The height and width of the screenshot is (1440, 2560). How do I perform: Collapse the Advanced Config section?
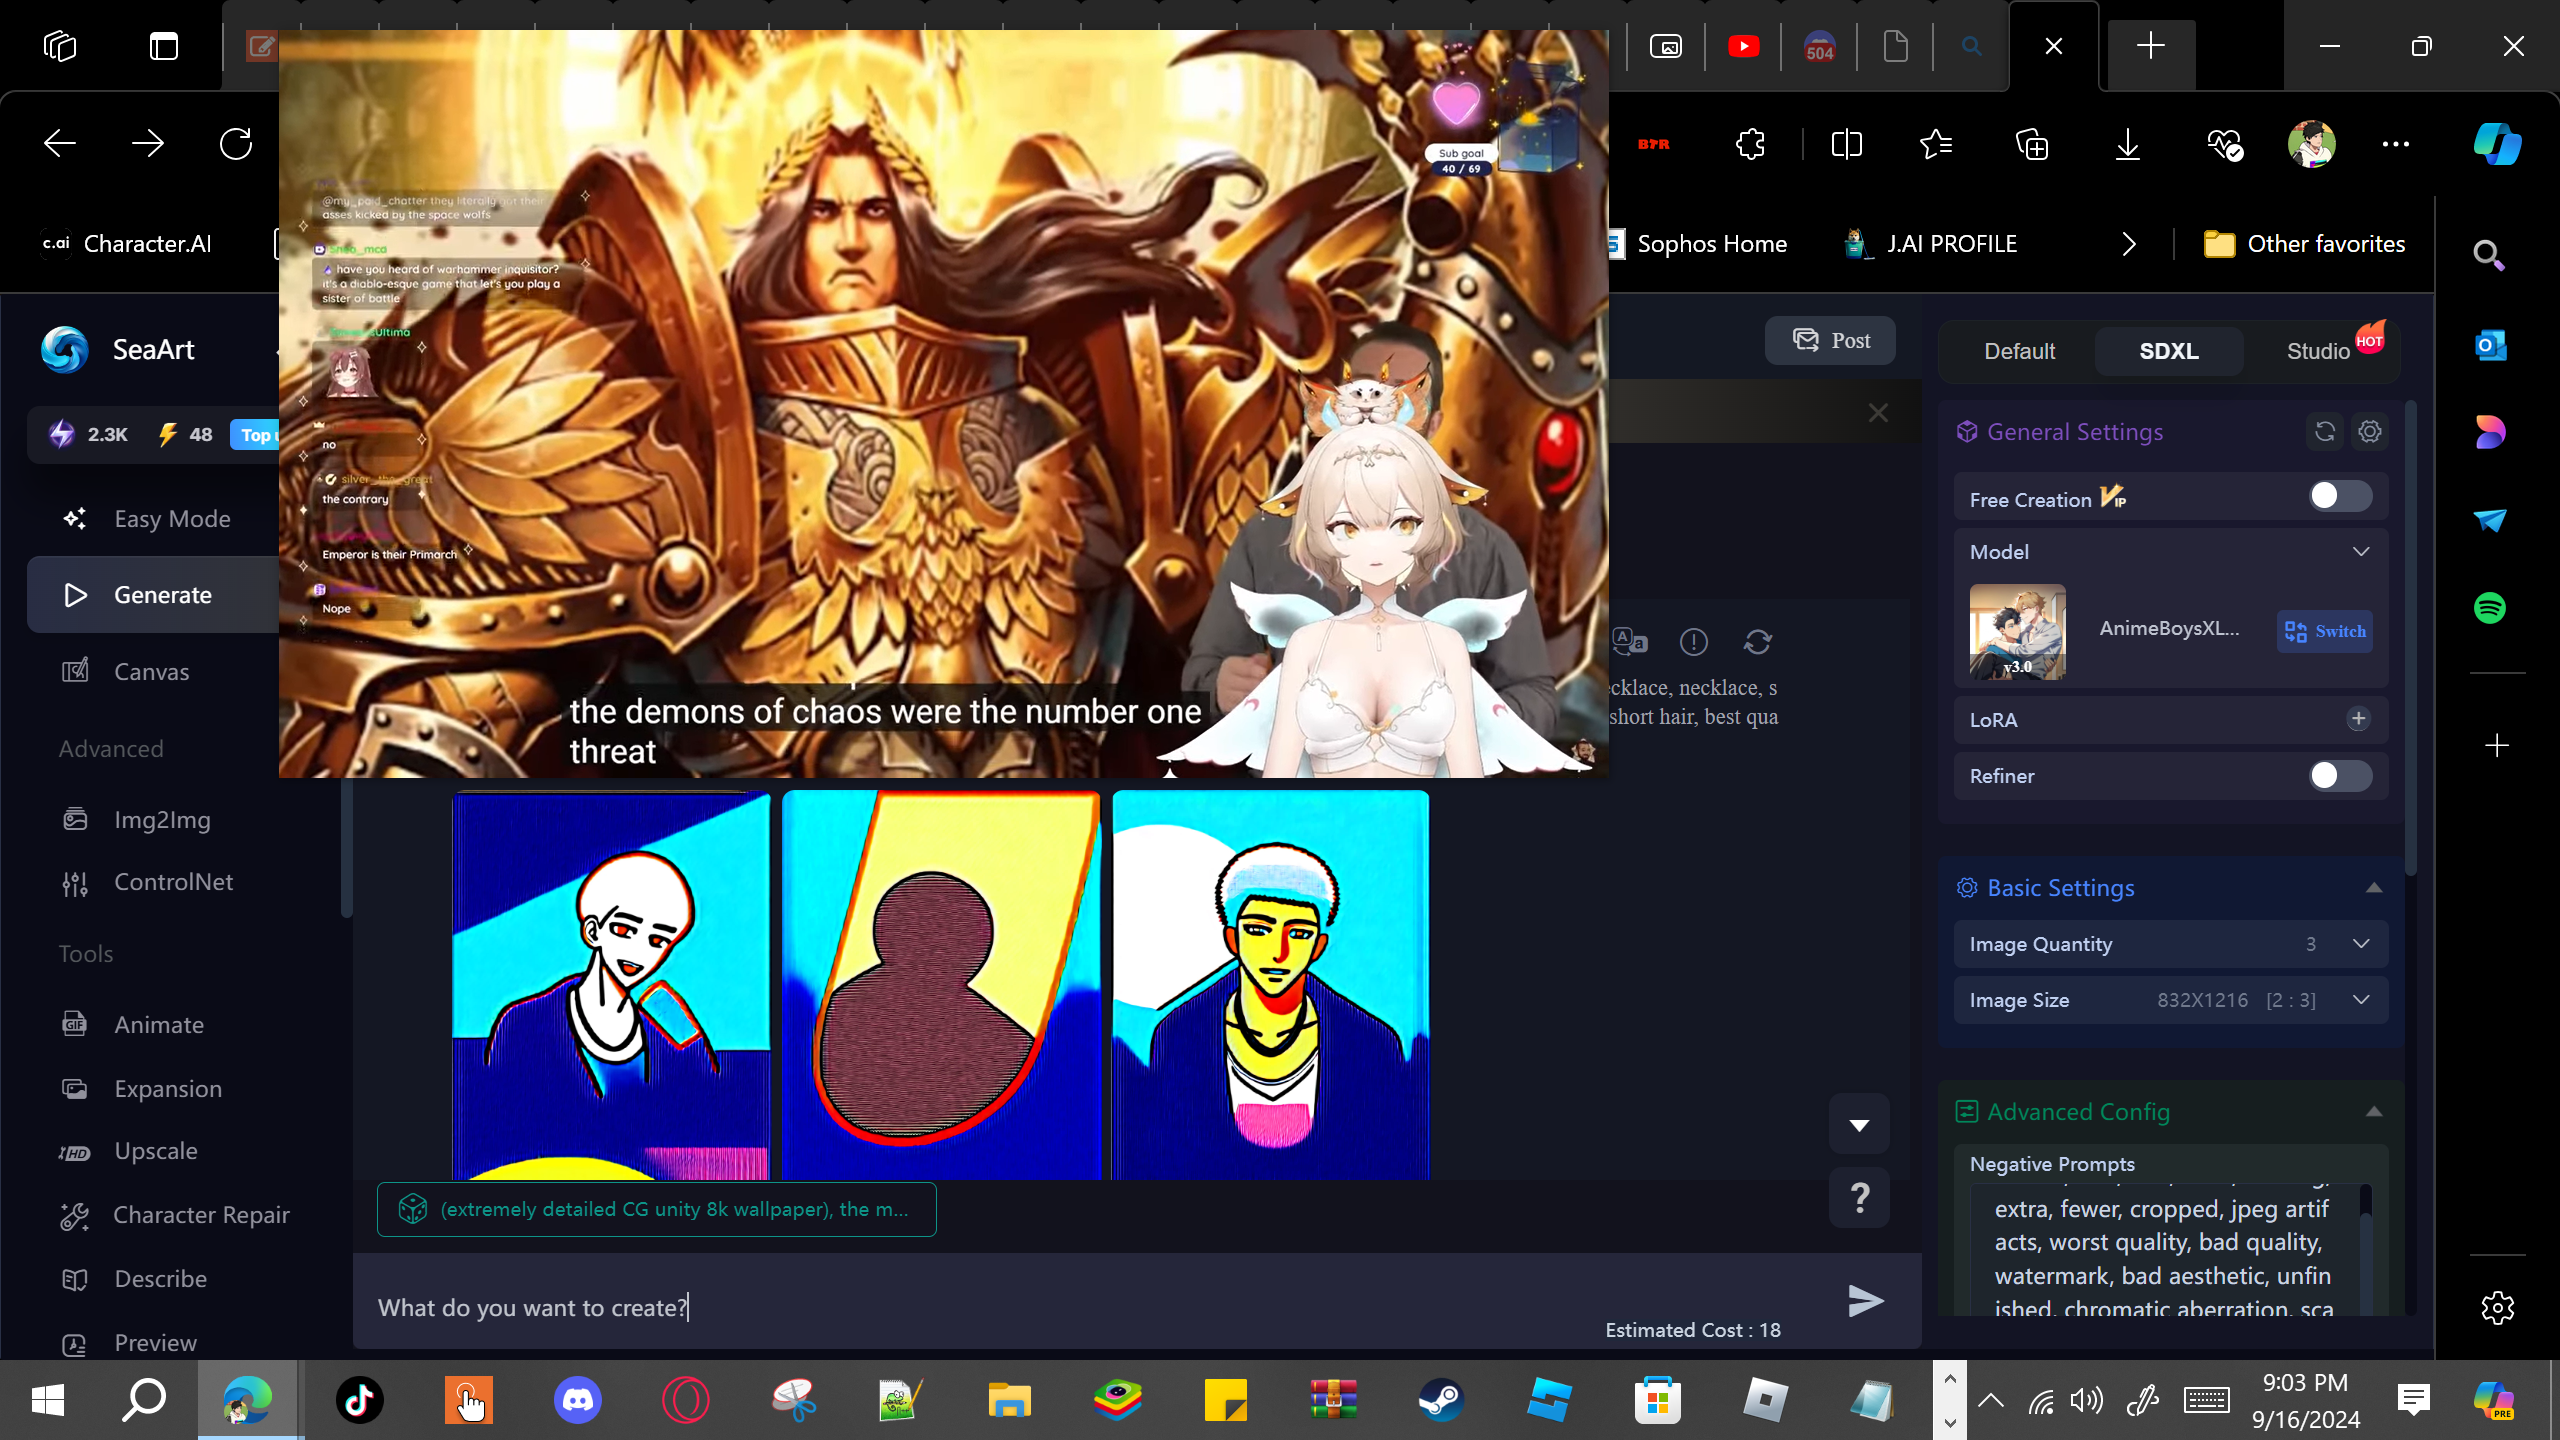2374,1112
